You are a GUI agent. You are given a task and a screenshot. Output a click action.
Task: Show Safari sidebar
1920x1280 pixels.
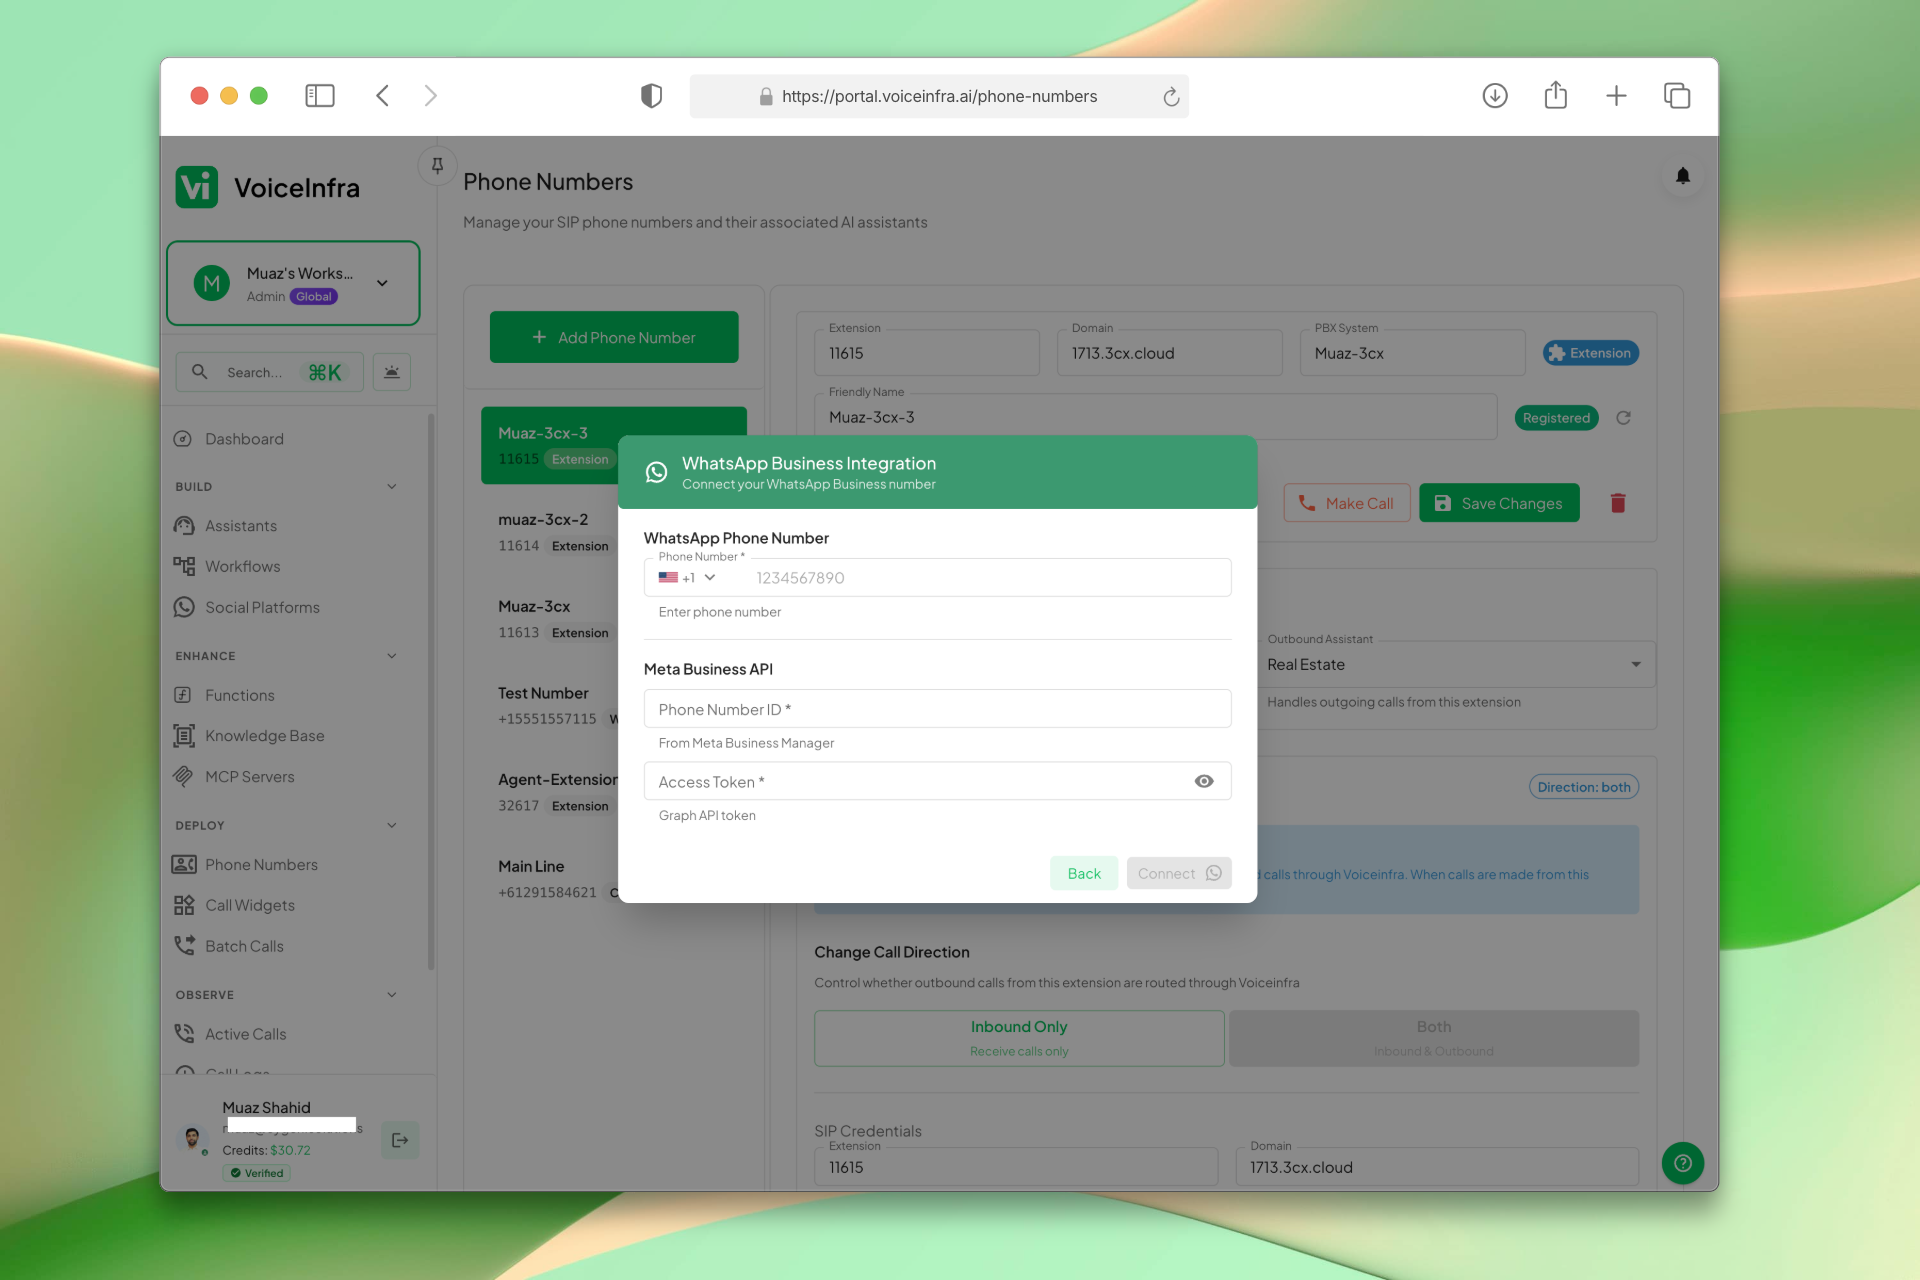pyautogui.click(x=320, y=96)
